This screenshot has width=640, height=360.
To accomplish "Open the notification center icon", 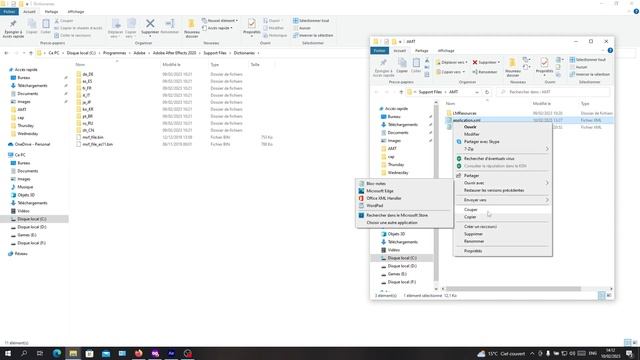I will tap(629, 353).
